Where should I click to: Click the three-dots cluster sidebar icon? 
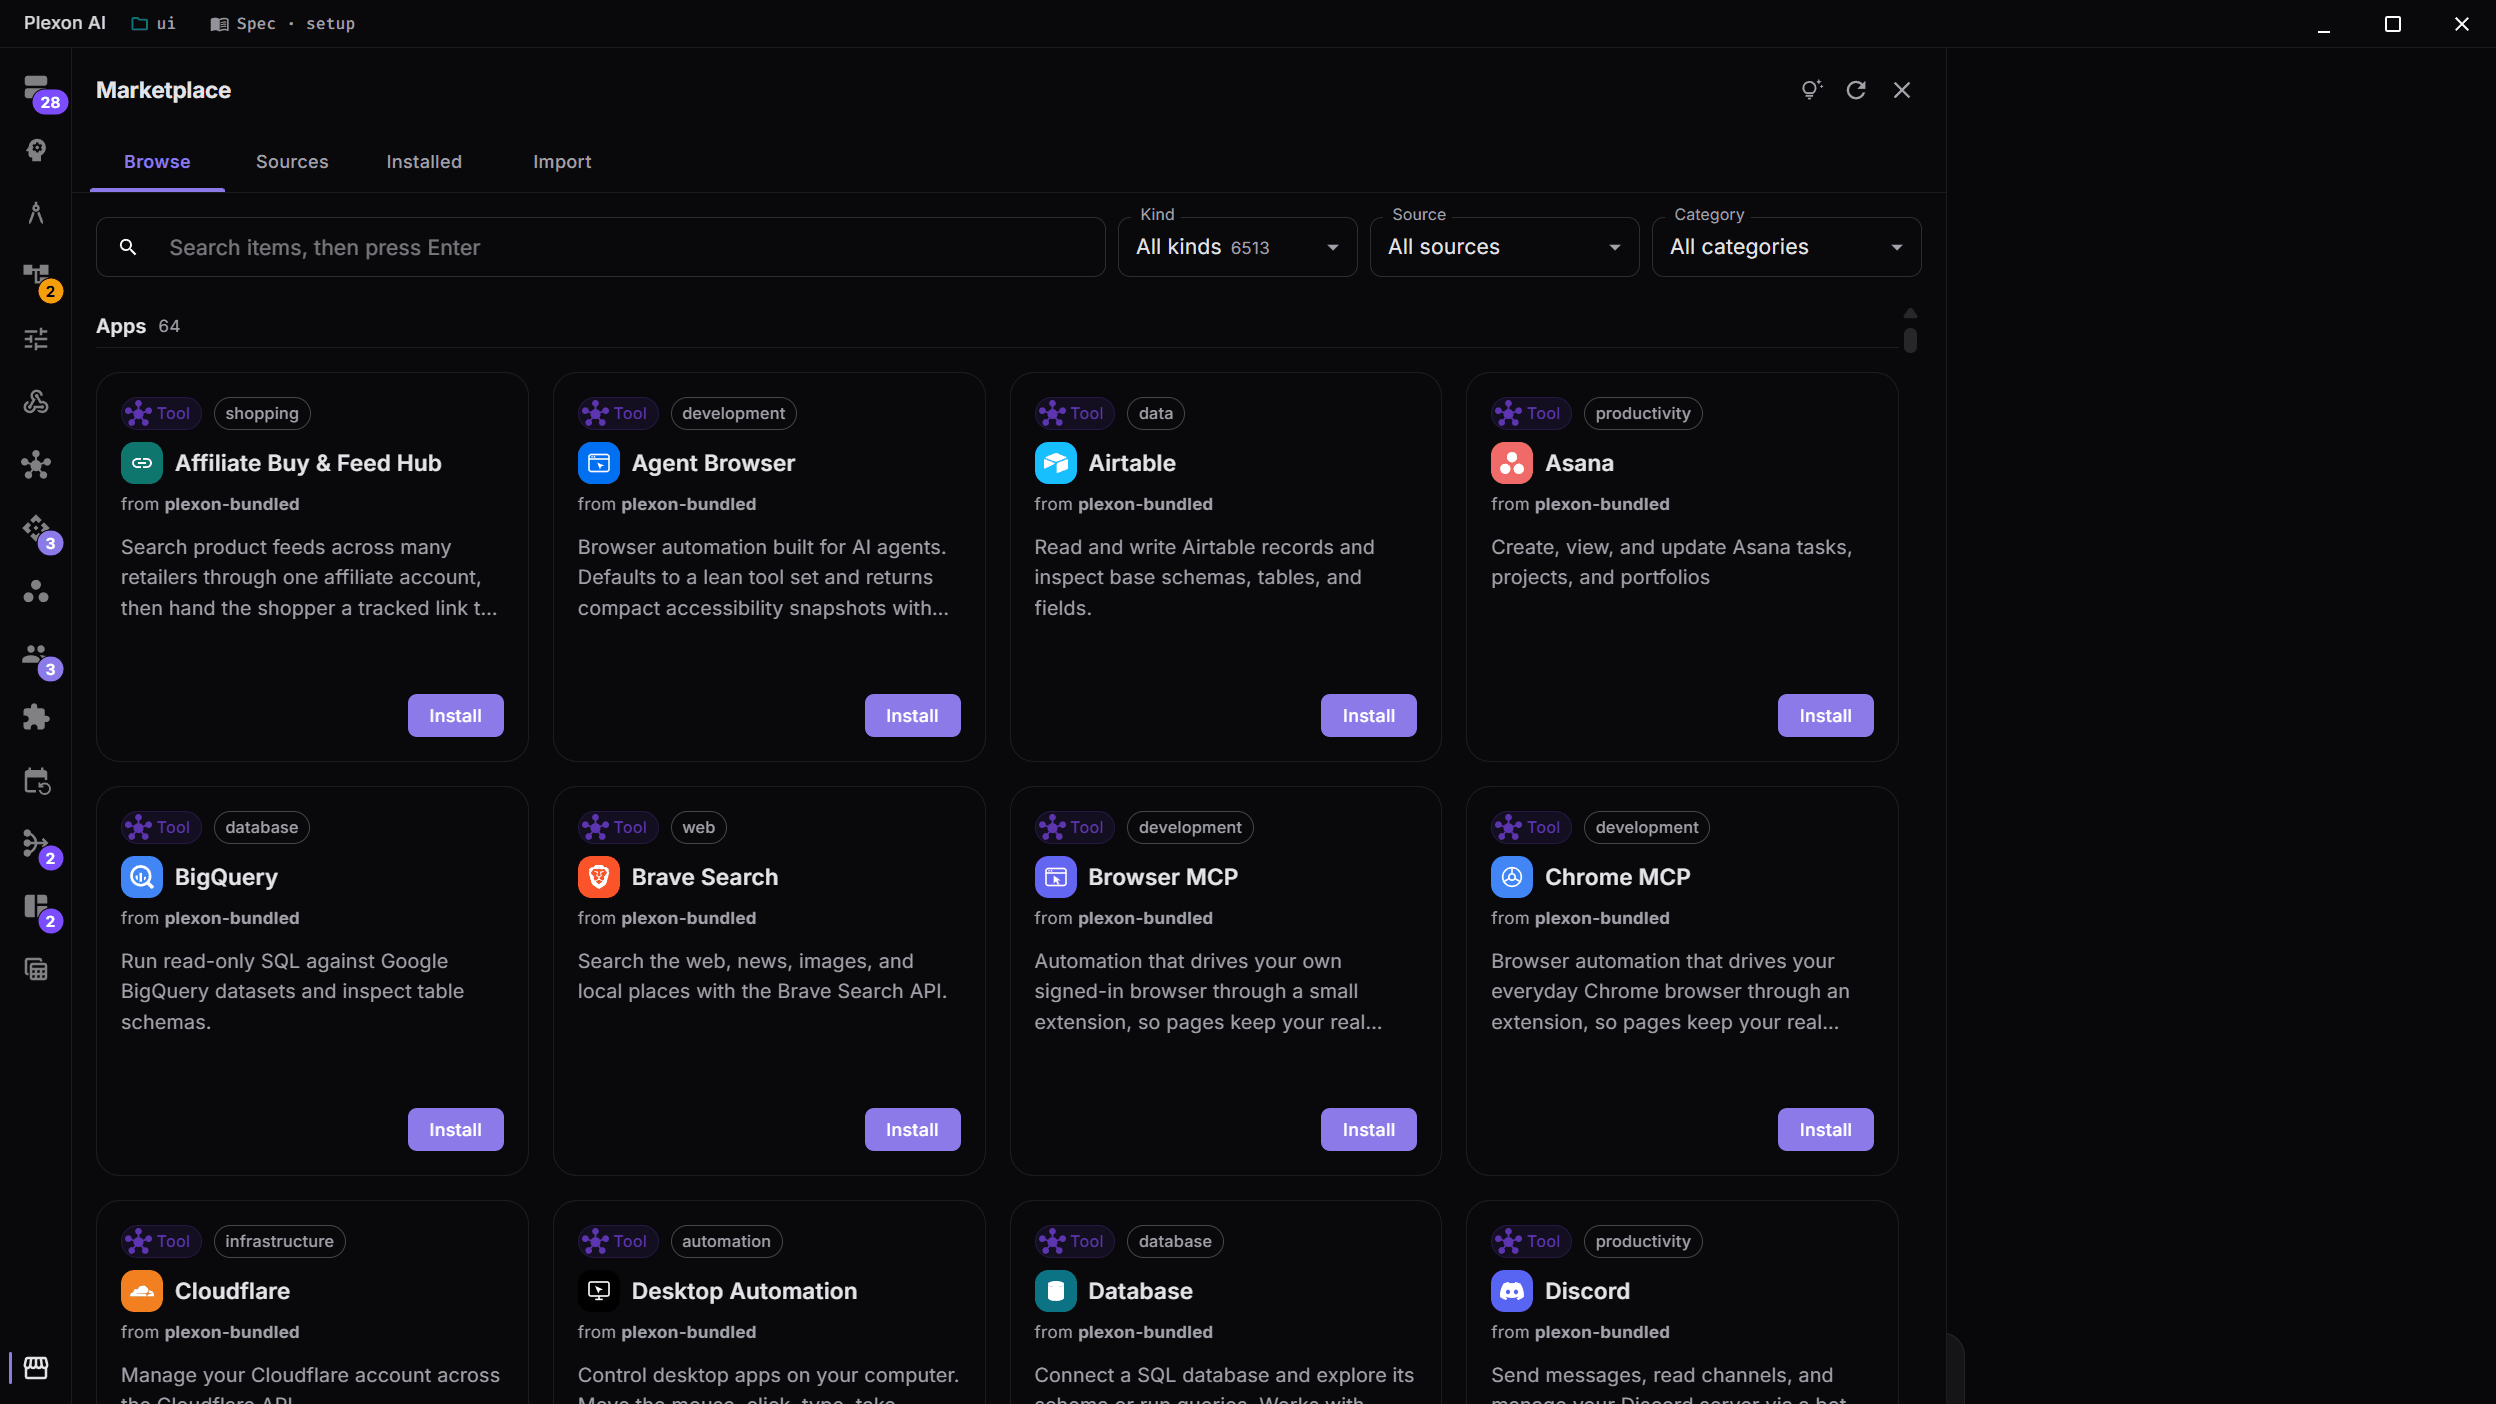(x=36, y=591)
